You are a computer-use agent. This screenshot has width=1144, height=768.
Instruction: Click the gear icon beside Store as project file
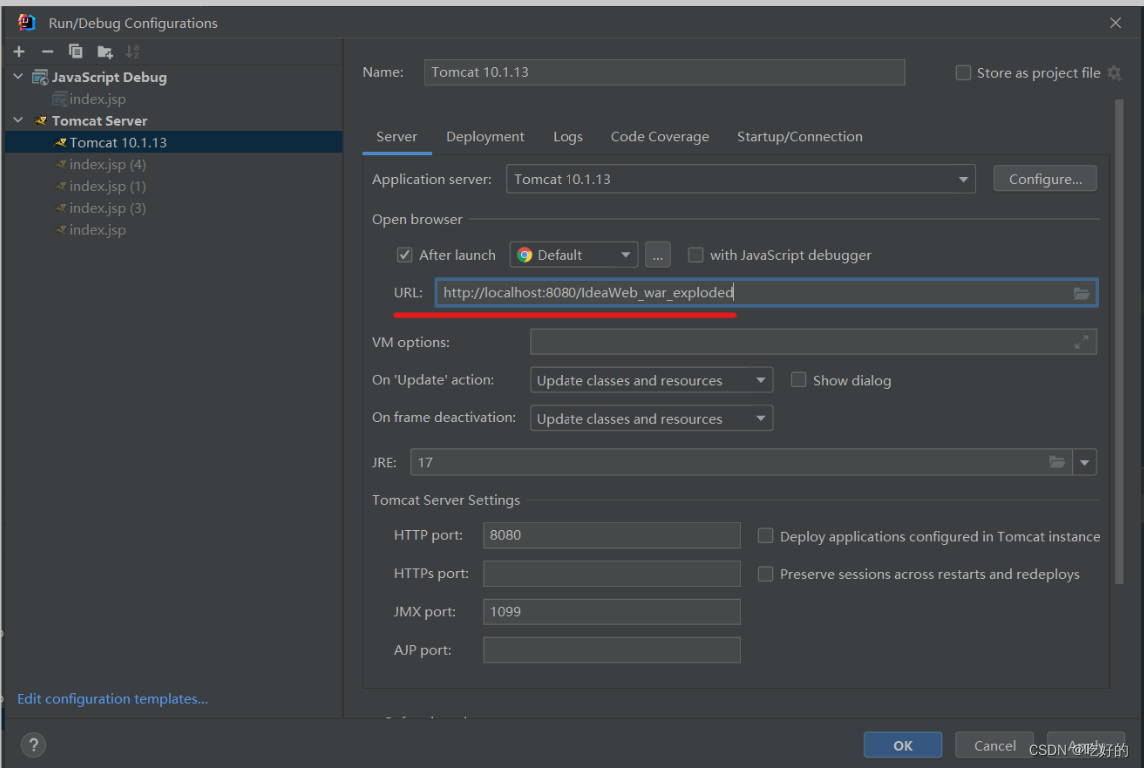click(1114, 73)
